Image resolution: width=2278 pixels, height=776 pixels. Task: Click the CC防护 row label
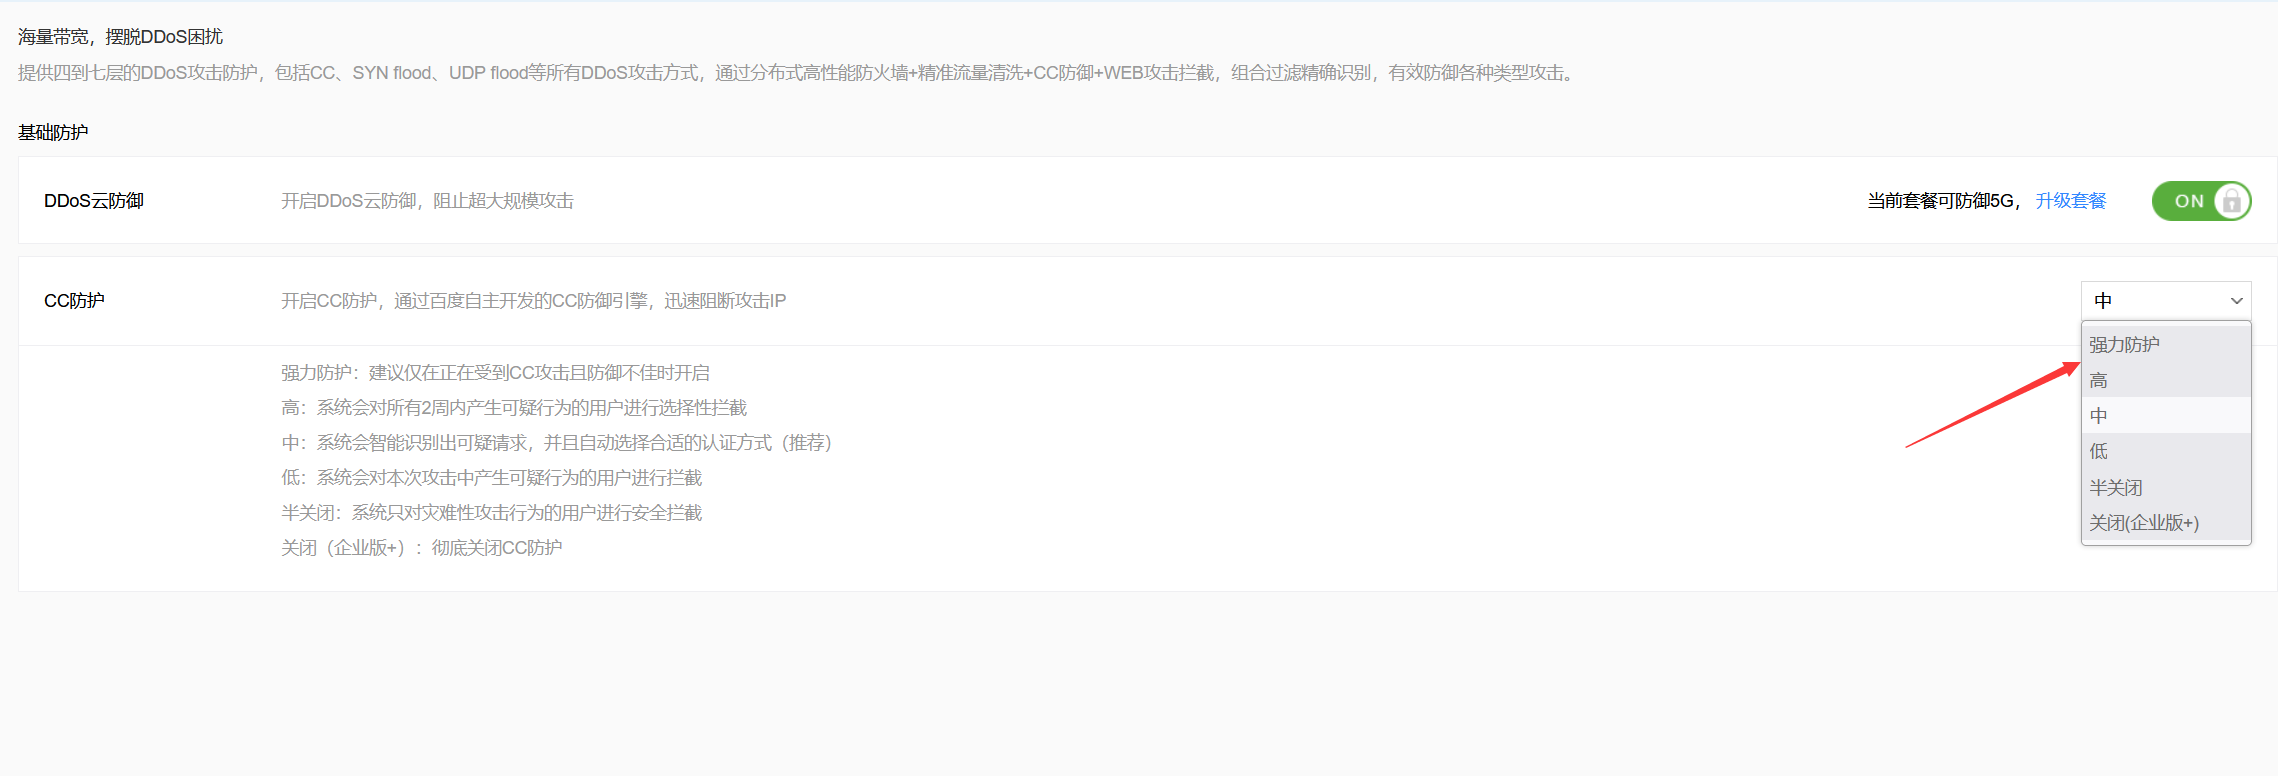[74, 301]
